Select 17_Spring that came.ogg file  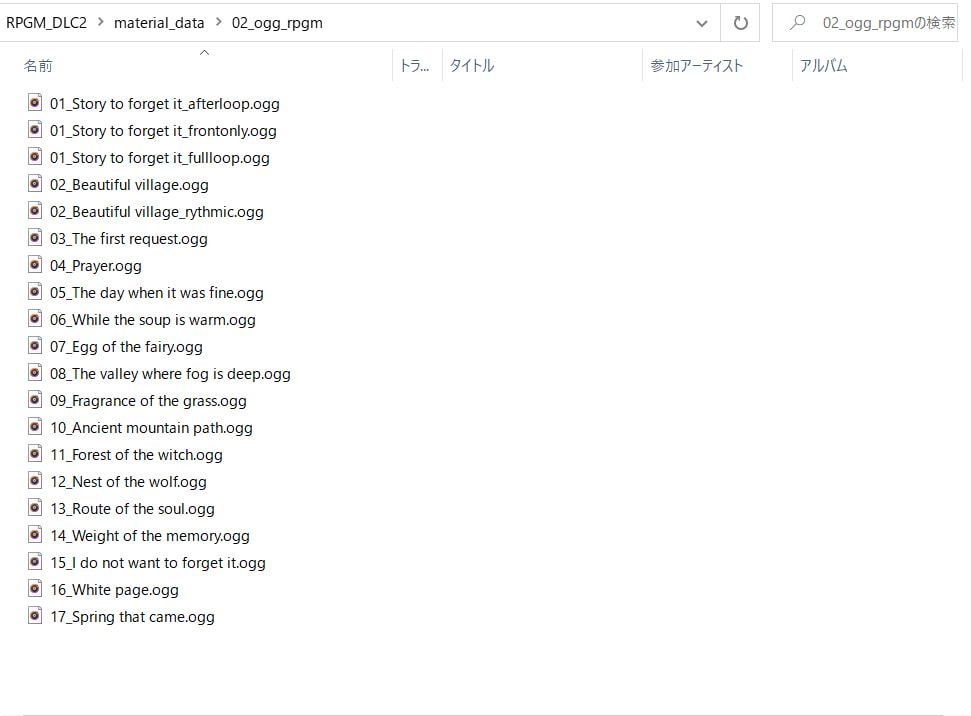[x=132, y=616]
